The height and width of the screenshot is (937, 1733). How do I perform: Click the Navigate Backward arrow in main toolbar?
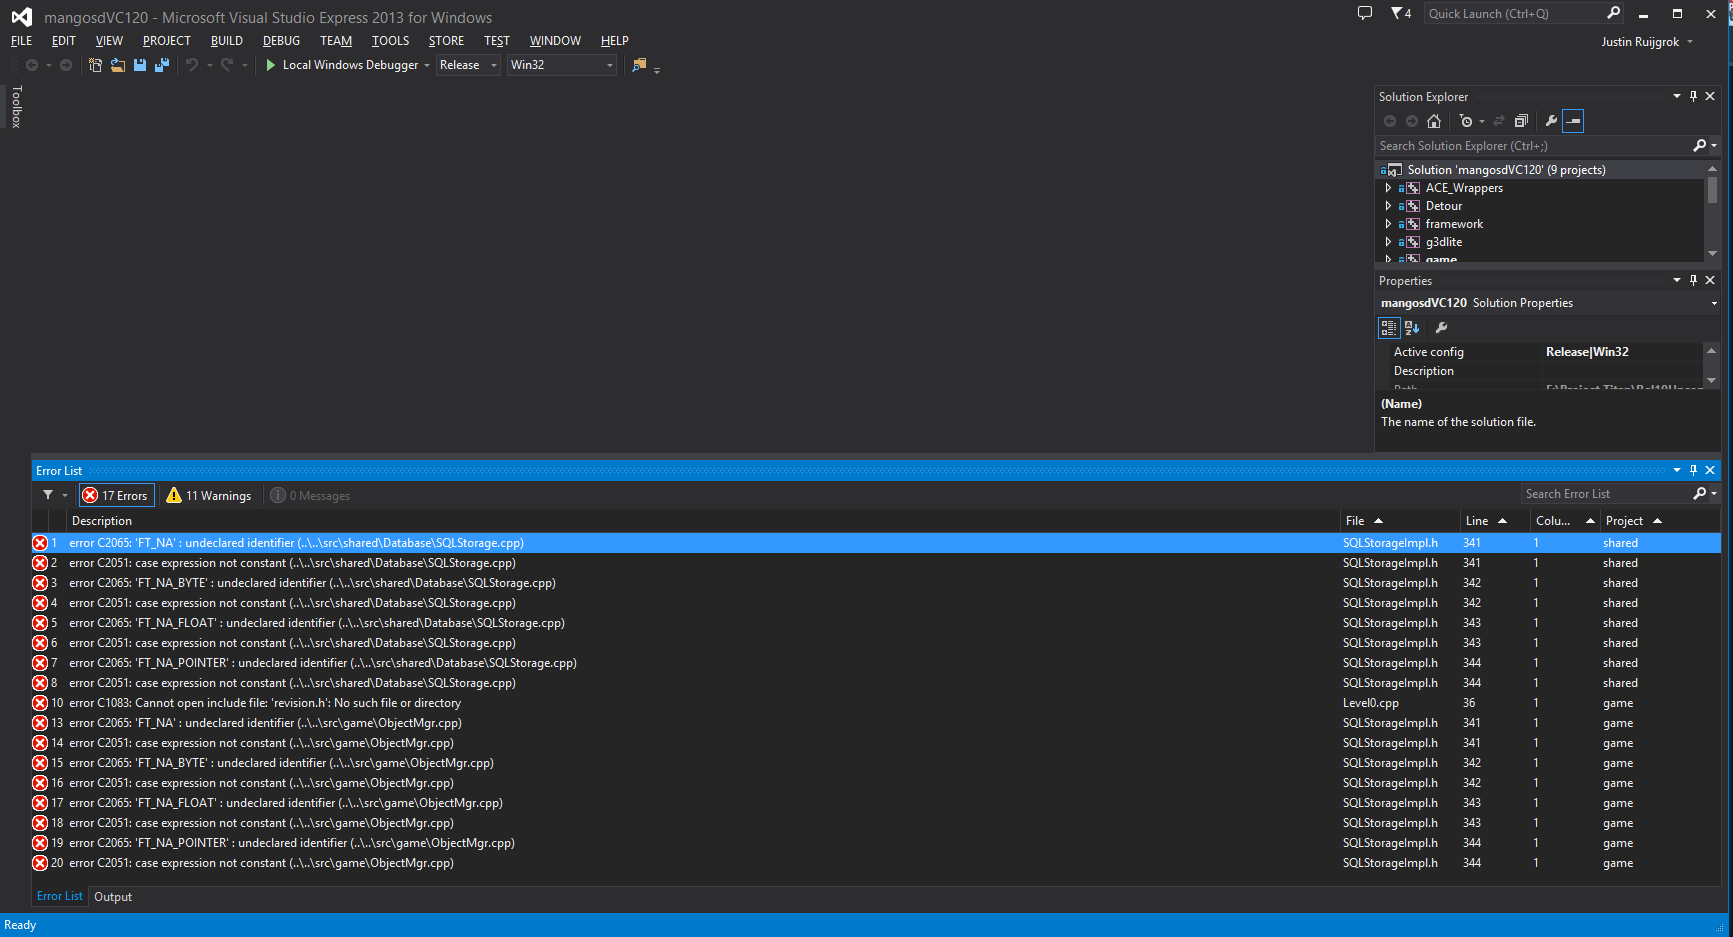click(32, 65)
